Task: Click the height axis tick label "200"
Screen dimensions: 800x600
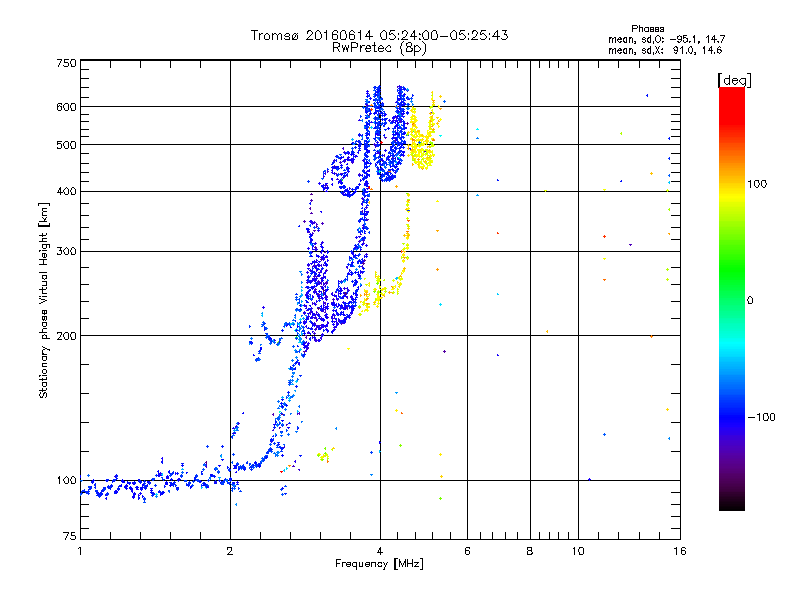Action: coord(66,336)
